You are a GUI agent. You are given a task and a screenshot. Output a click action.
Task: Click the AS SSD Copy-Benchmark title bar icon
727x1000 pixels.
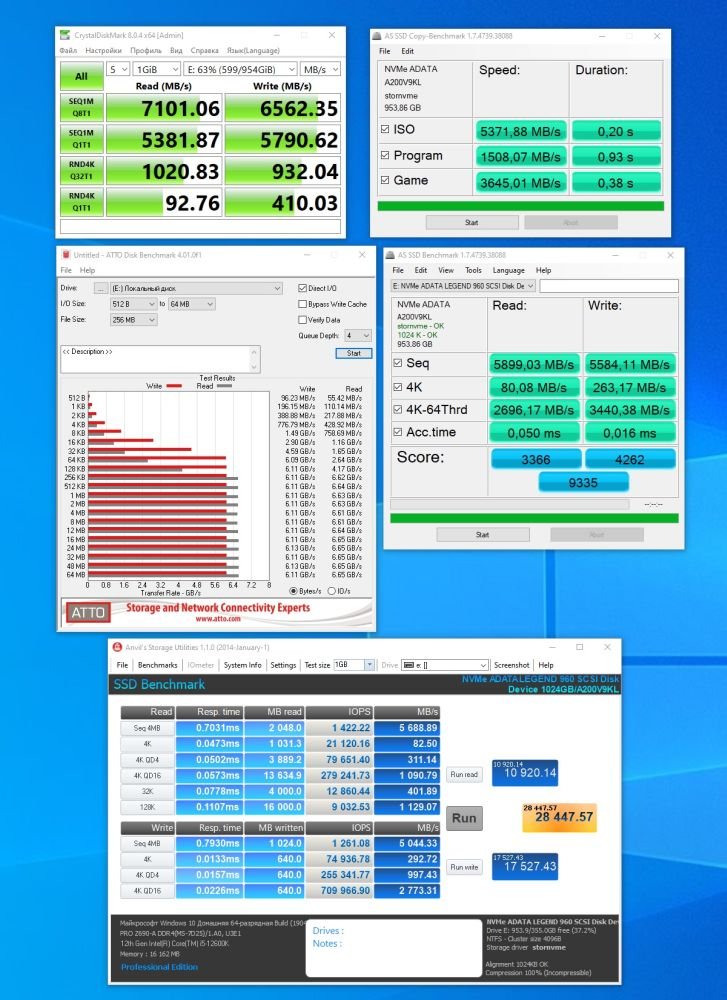pyautogui.click(x=378, y=36)
